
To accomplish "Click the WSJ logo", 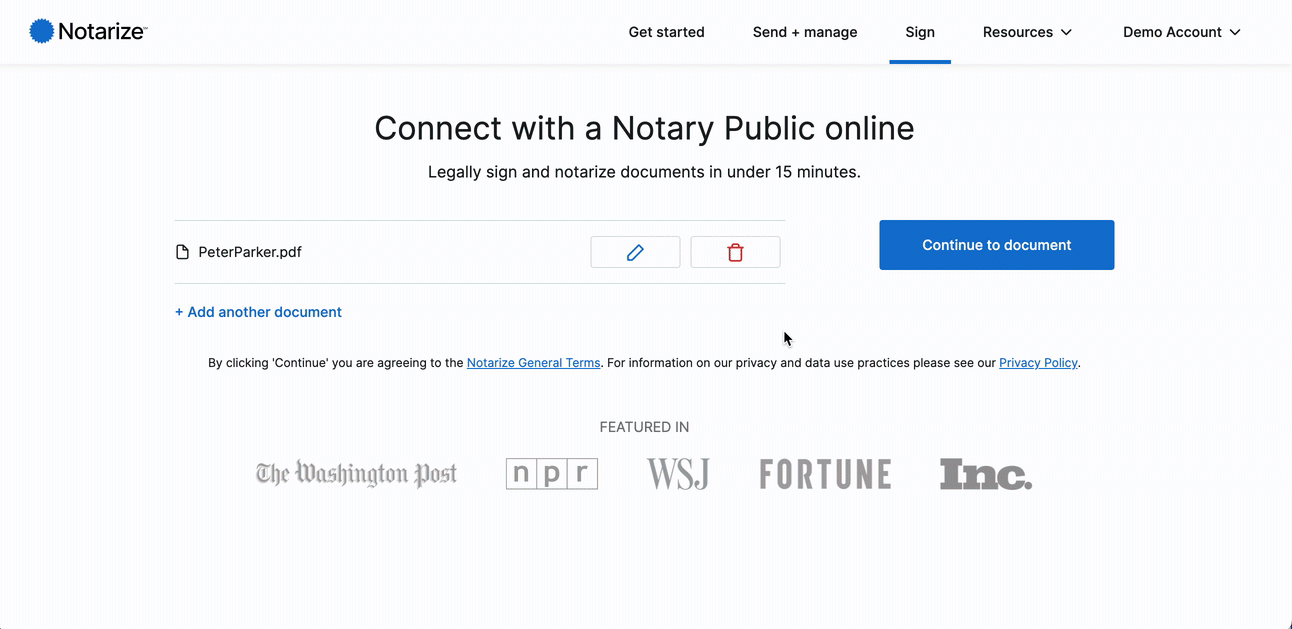I will point(678,473).
